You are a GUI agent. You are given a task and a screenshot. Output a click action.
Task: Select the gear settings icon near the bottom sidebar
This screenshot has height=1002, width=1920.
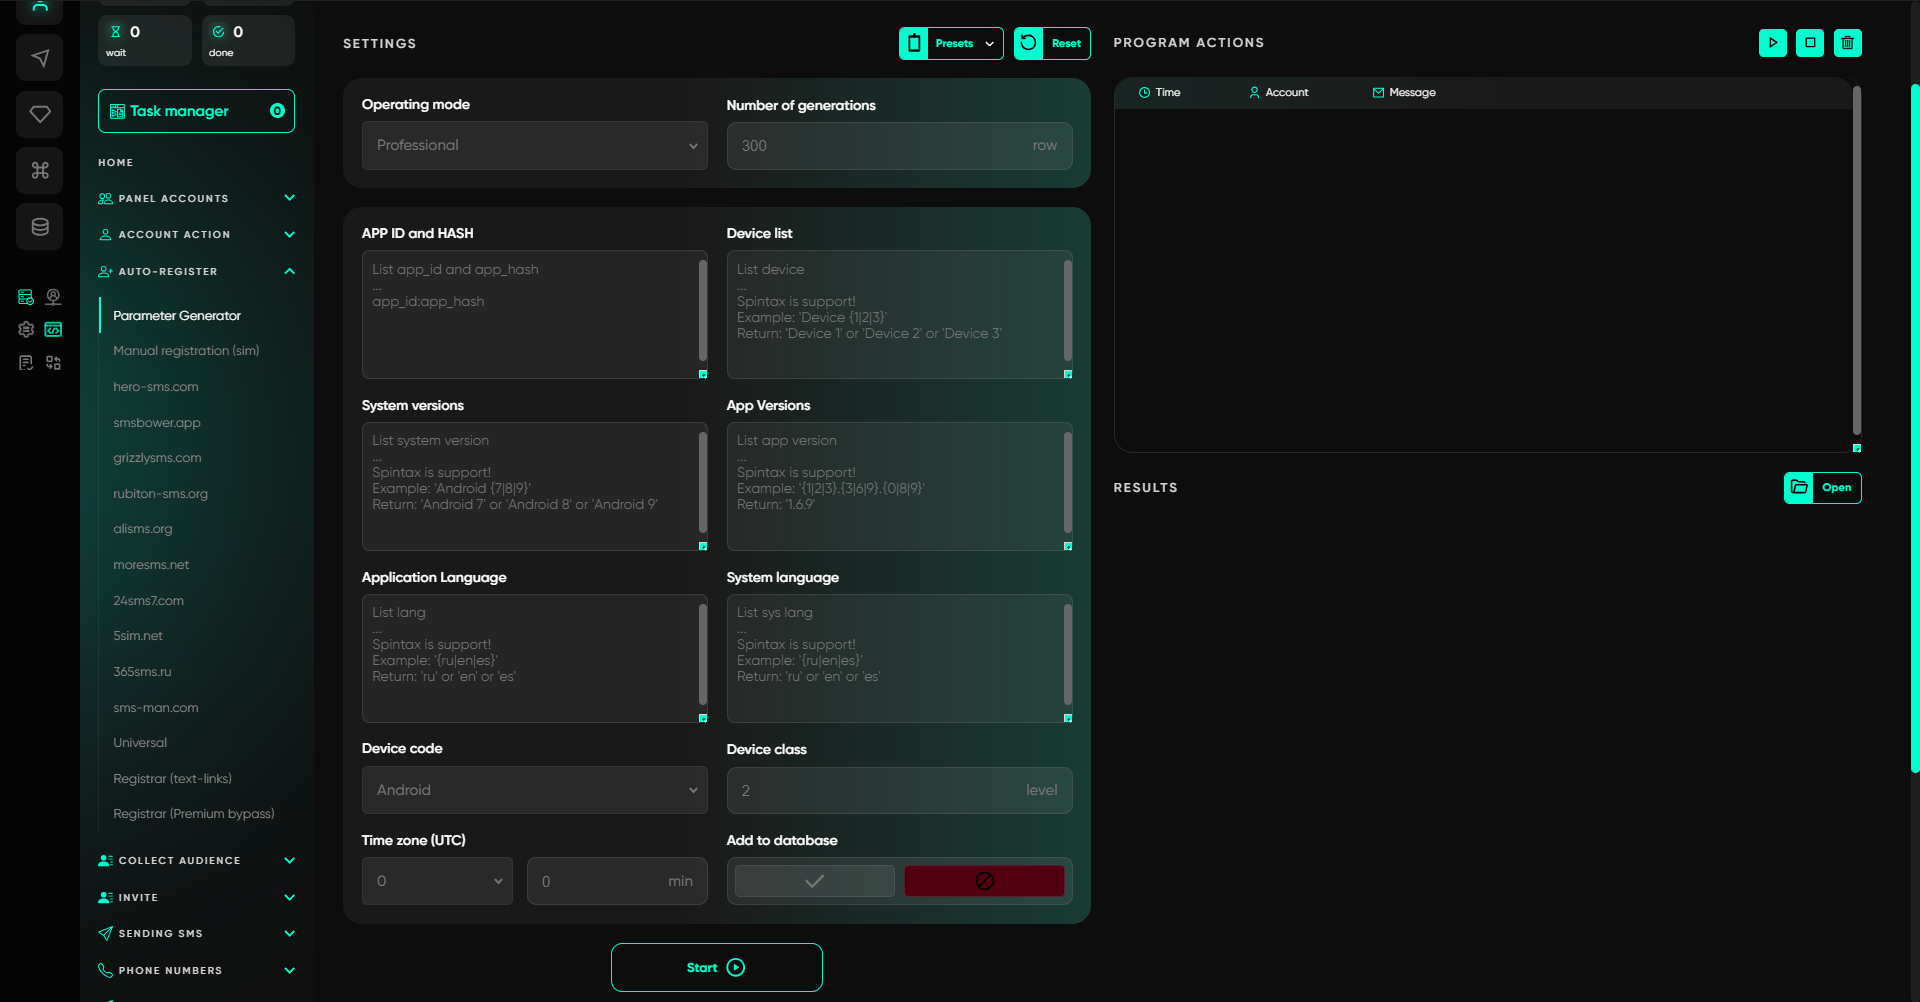pyautogui.click(x=25, y=329)
